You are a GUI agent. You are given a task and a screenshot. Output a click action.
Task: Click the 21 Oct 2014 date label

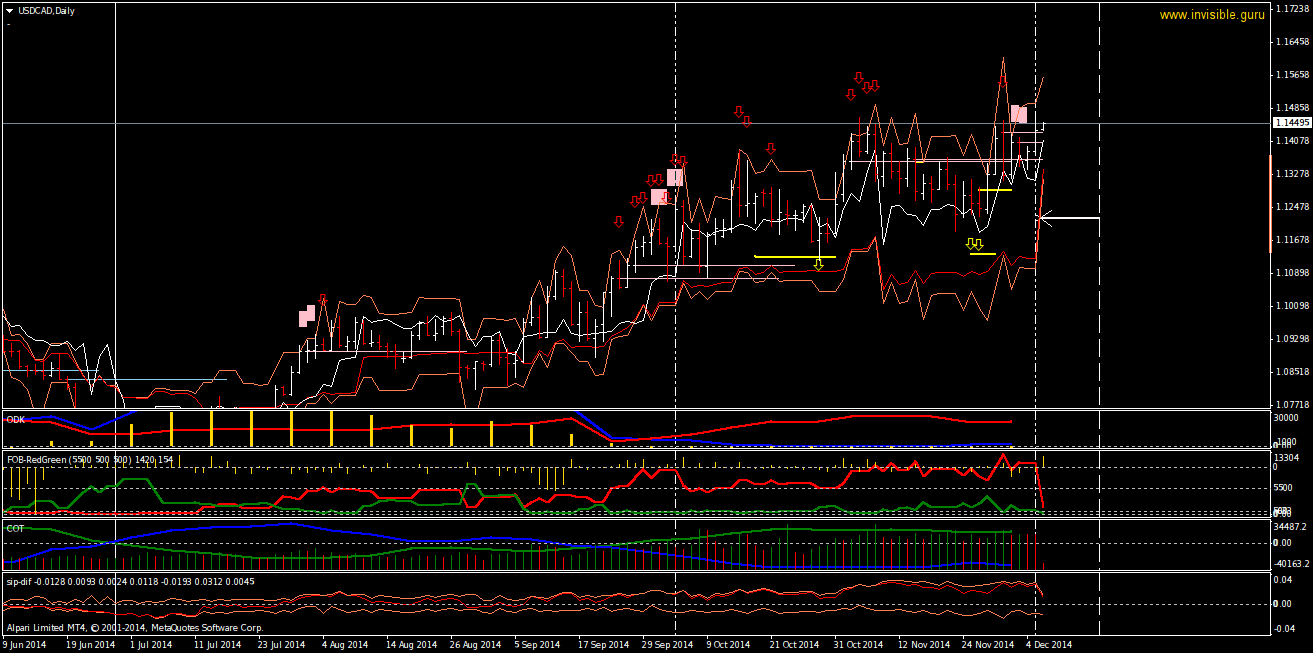click(x=795, y=645)
